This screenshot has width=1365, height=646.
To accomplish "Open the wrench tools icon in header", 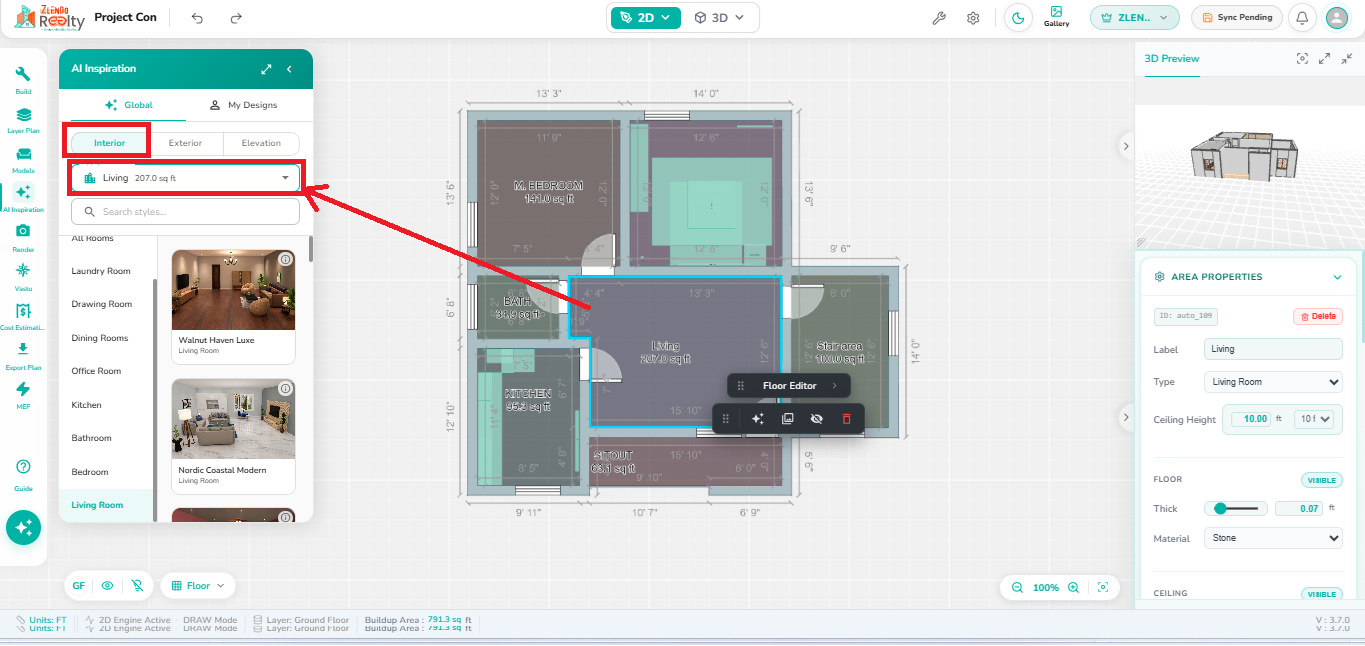I will click(x=939, y=18).
